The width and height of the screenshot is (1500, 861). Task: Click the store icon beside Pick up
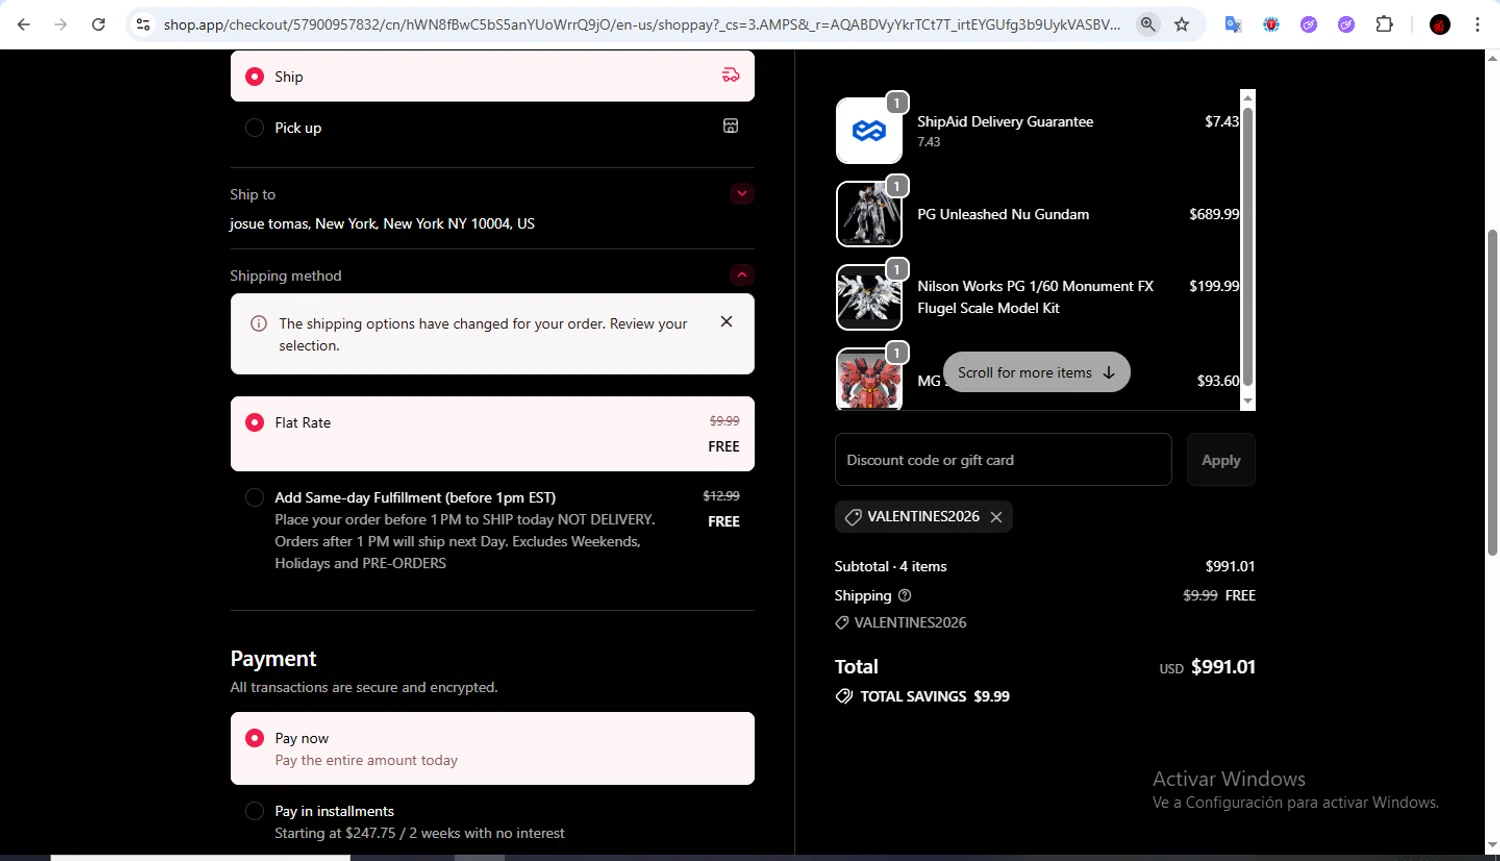731,126
